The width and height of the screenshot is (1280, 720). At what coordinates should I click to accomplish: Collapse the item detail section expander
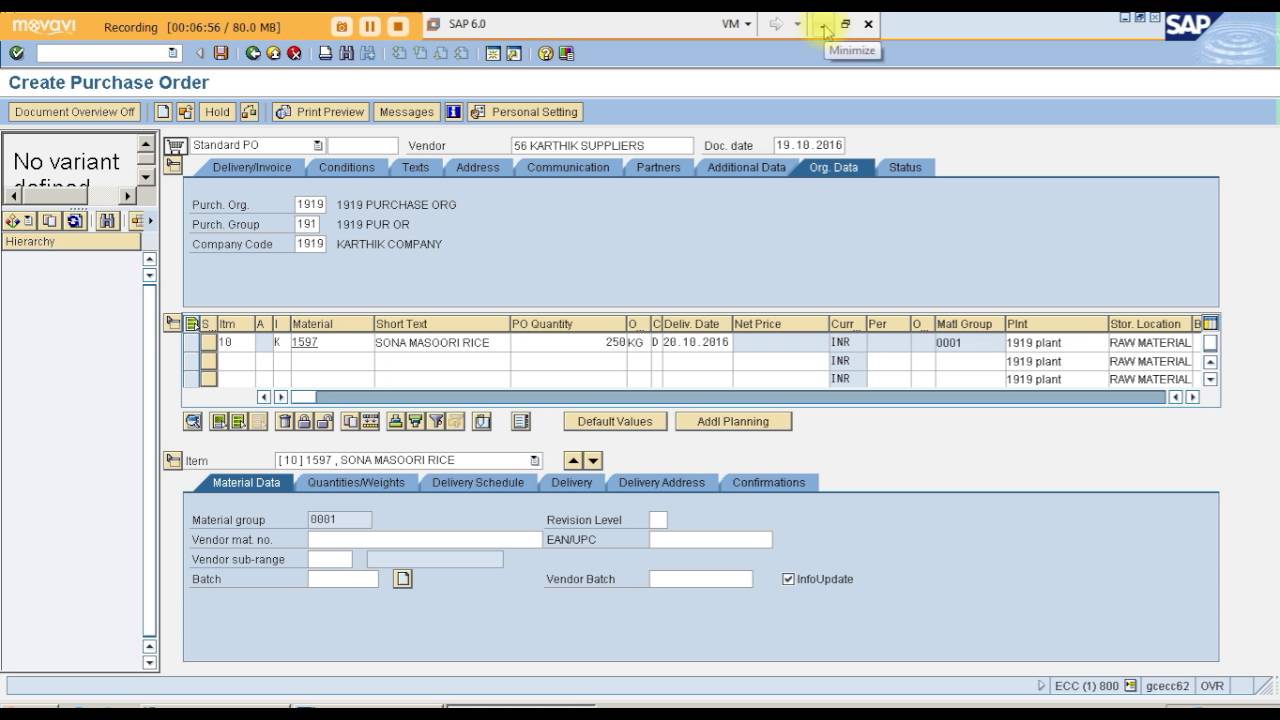173,460
